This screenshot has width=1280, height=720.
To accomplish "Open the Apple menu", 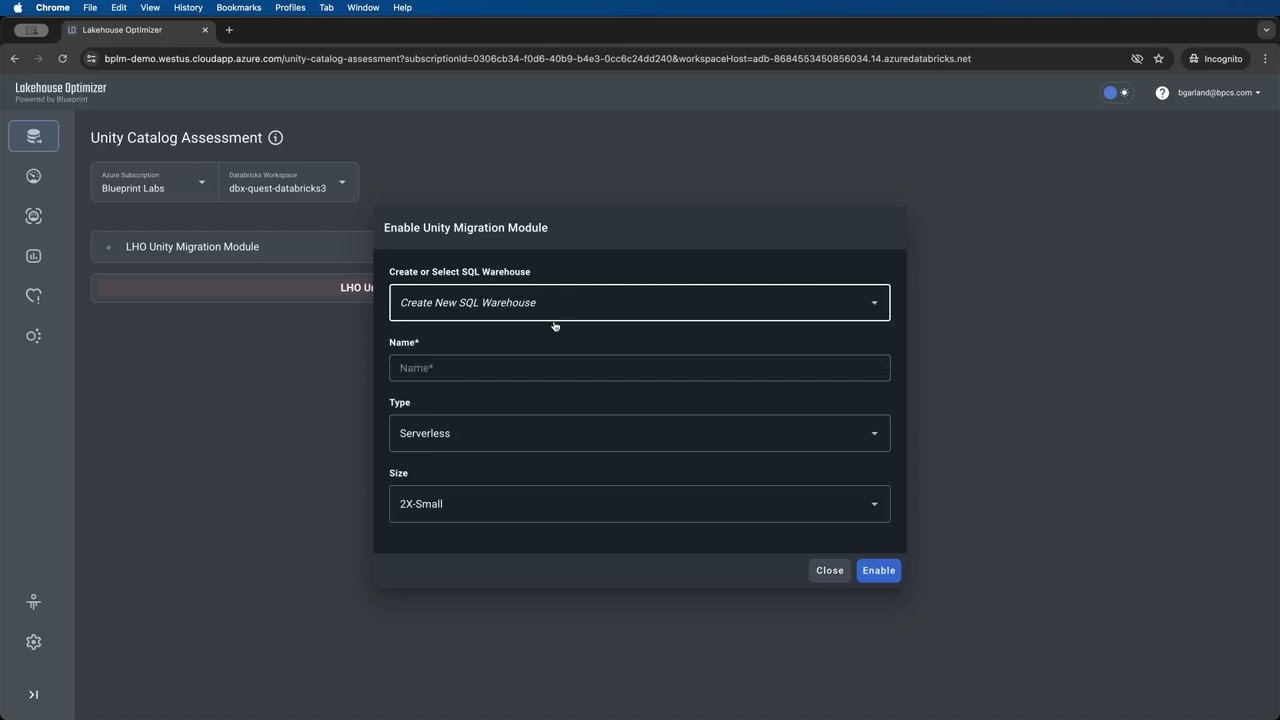I will pos(18,8).
